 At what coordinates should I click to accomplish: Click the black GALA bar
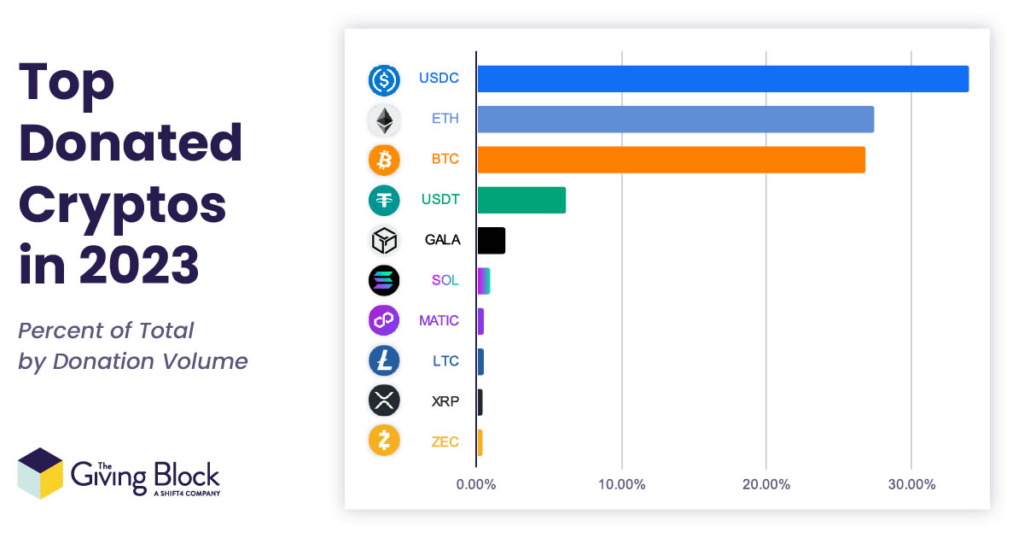click(x=491, y=240)
